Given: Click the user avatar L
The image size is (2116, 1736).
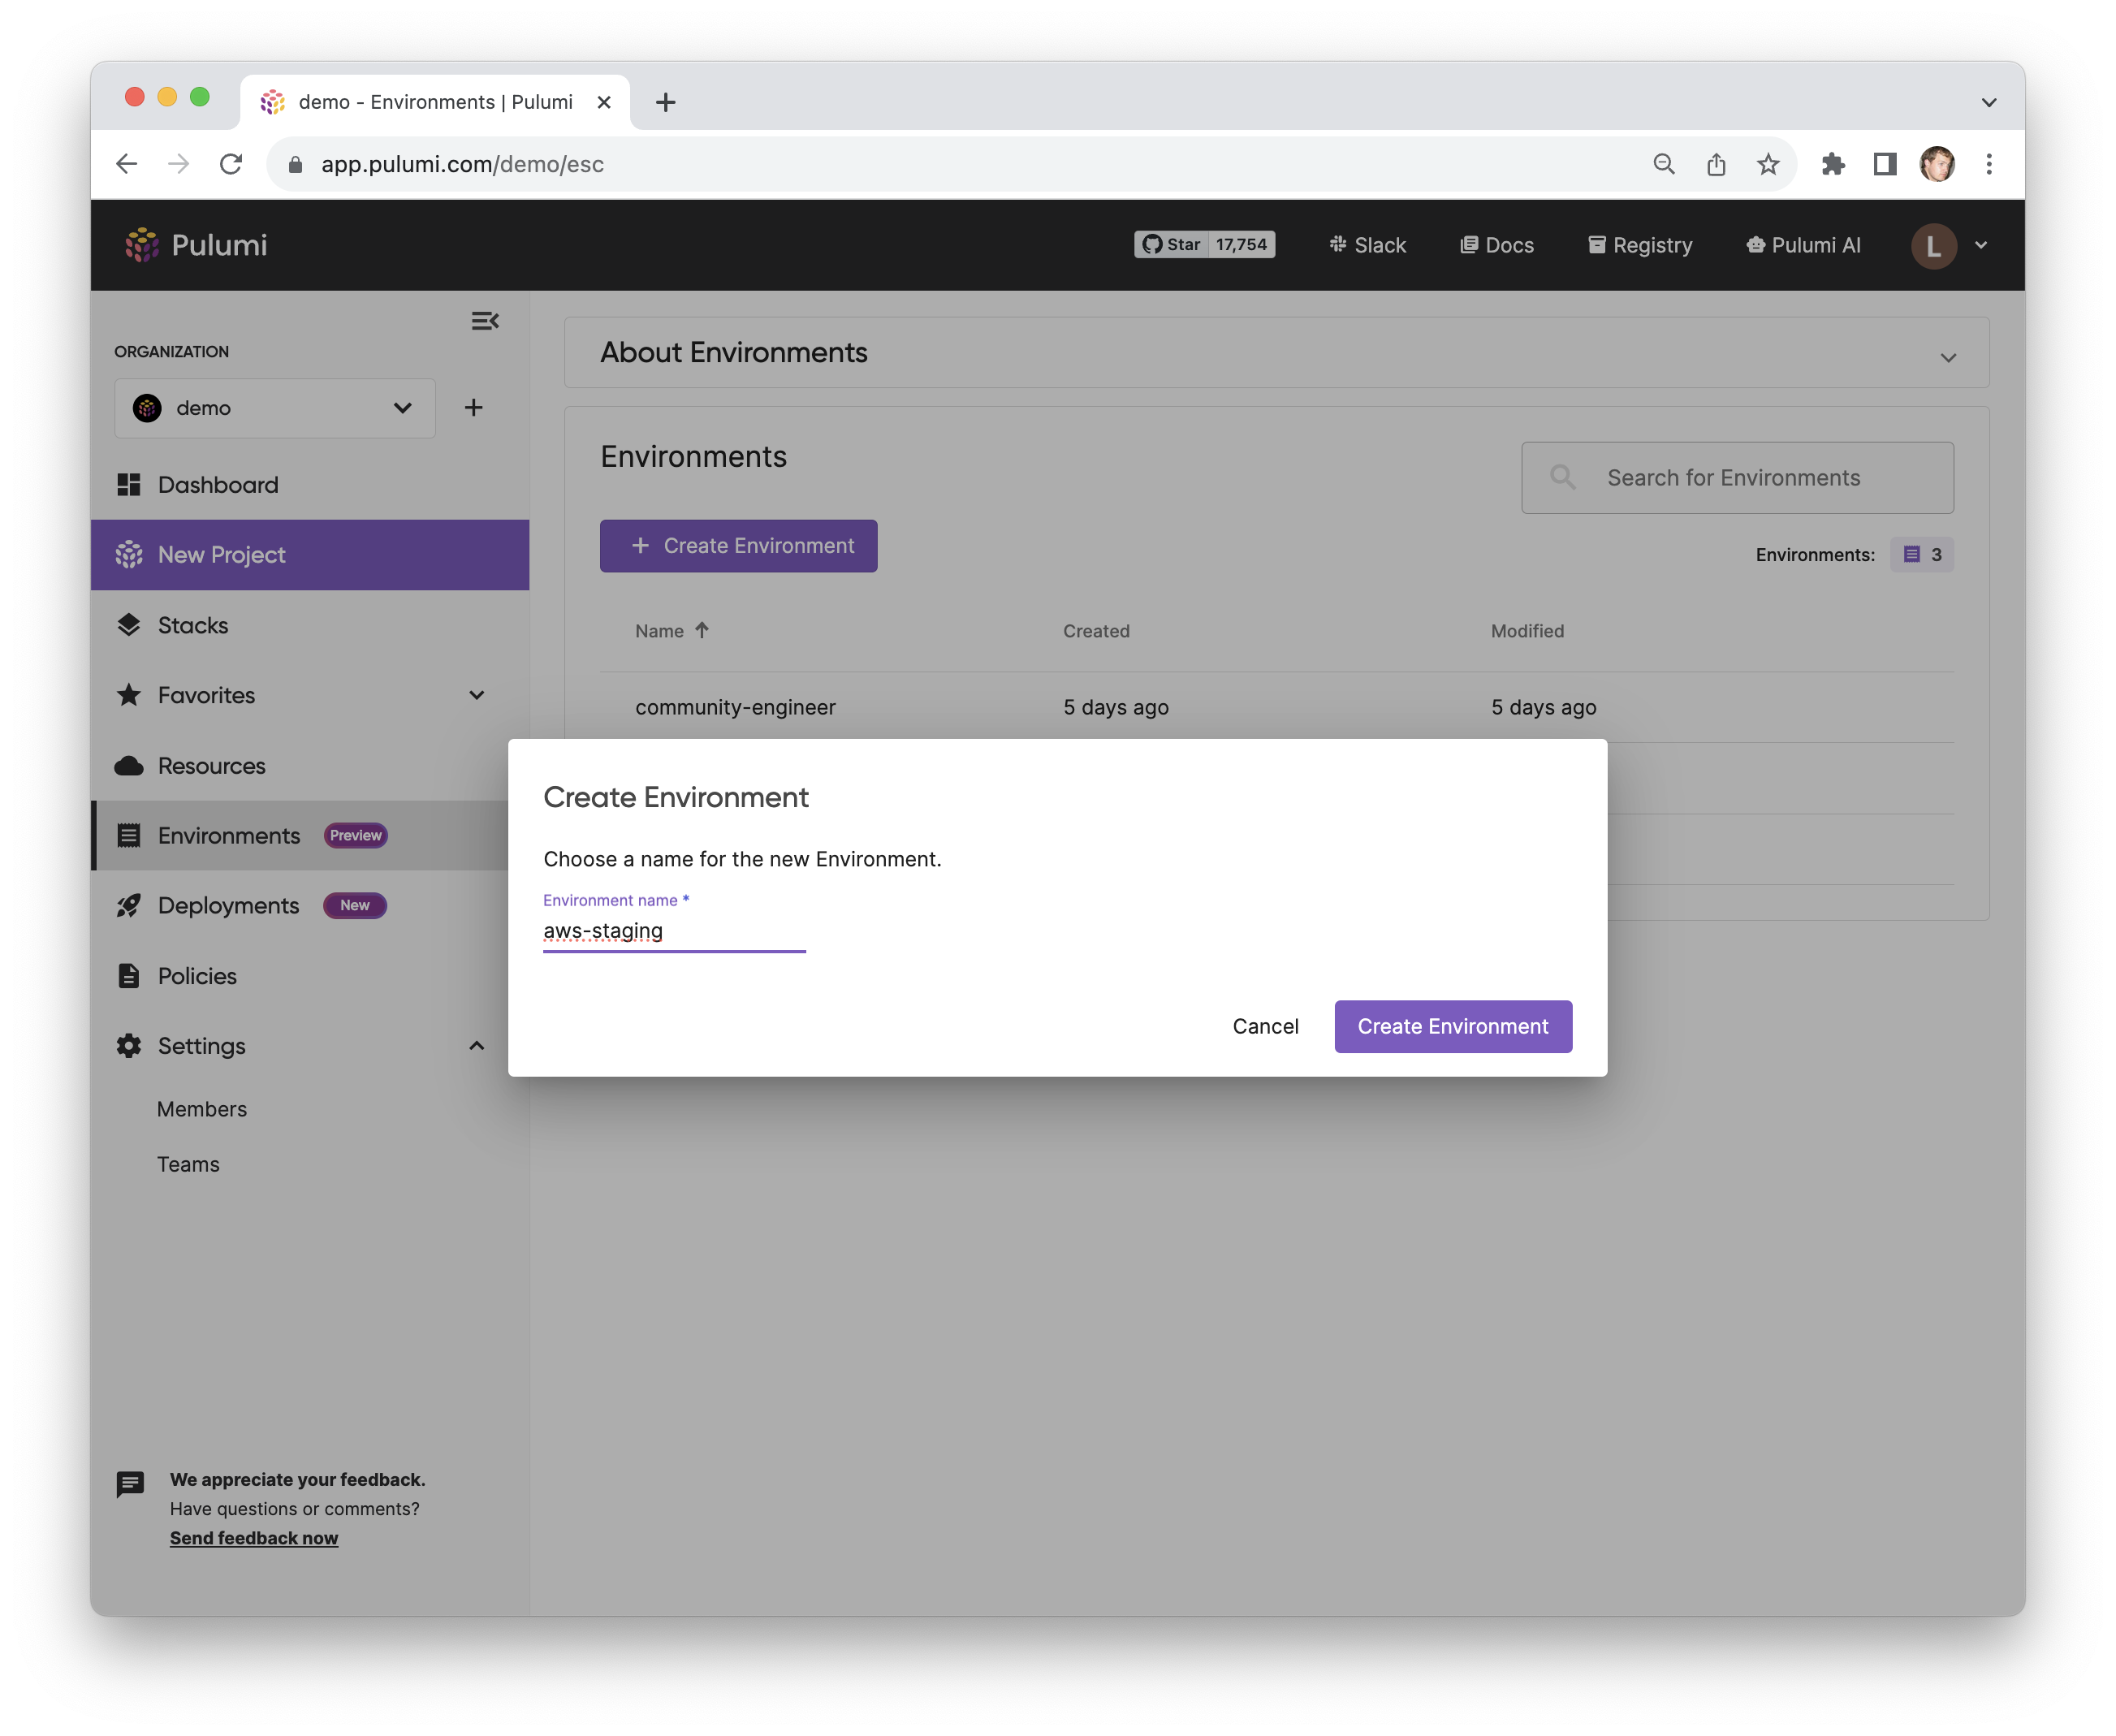Looking at the screenshot, I should point(1933,246).
